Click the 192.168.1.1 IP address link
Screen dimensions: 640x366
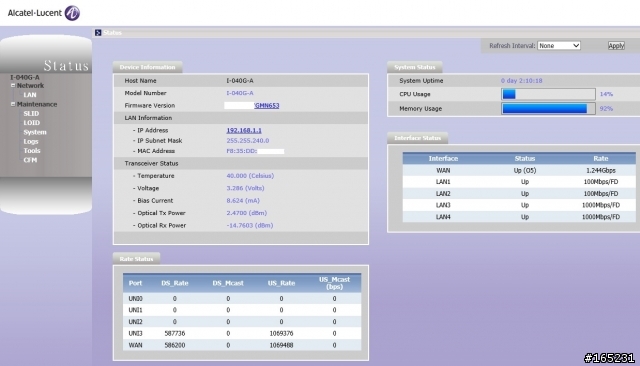point(244,131)
